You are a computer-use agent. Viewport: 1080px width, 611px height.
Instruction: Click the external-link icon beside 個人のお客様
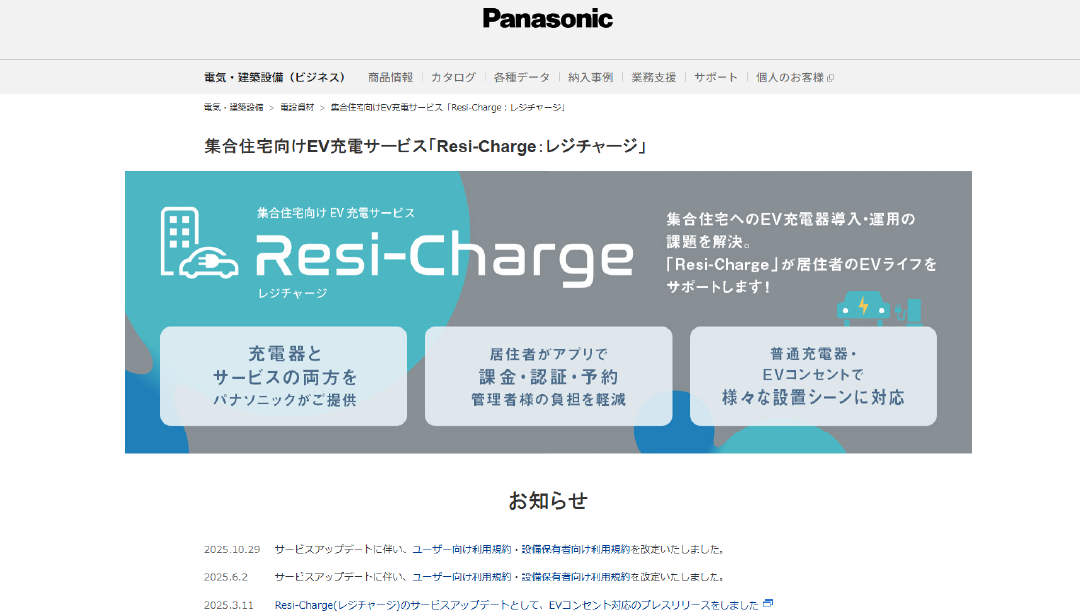pyautogui.click(x=832, y=76)
